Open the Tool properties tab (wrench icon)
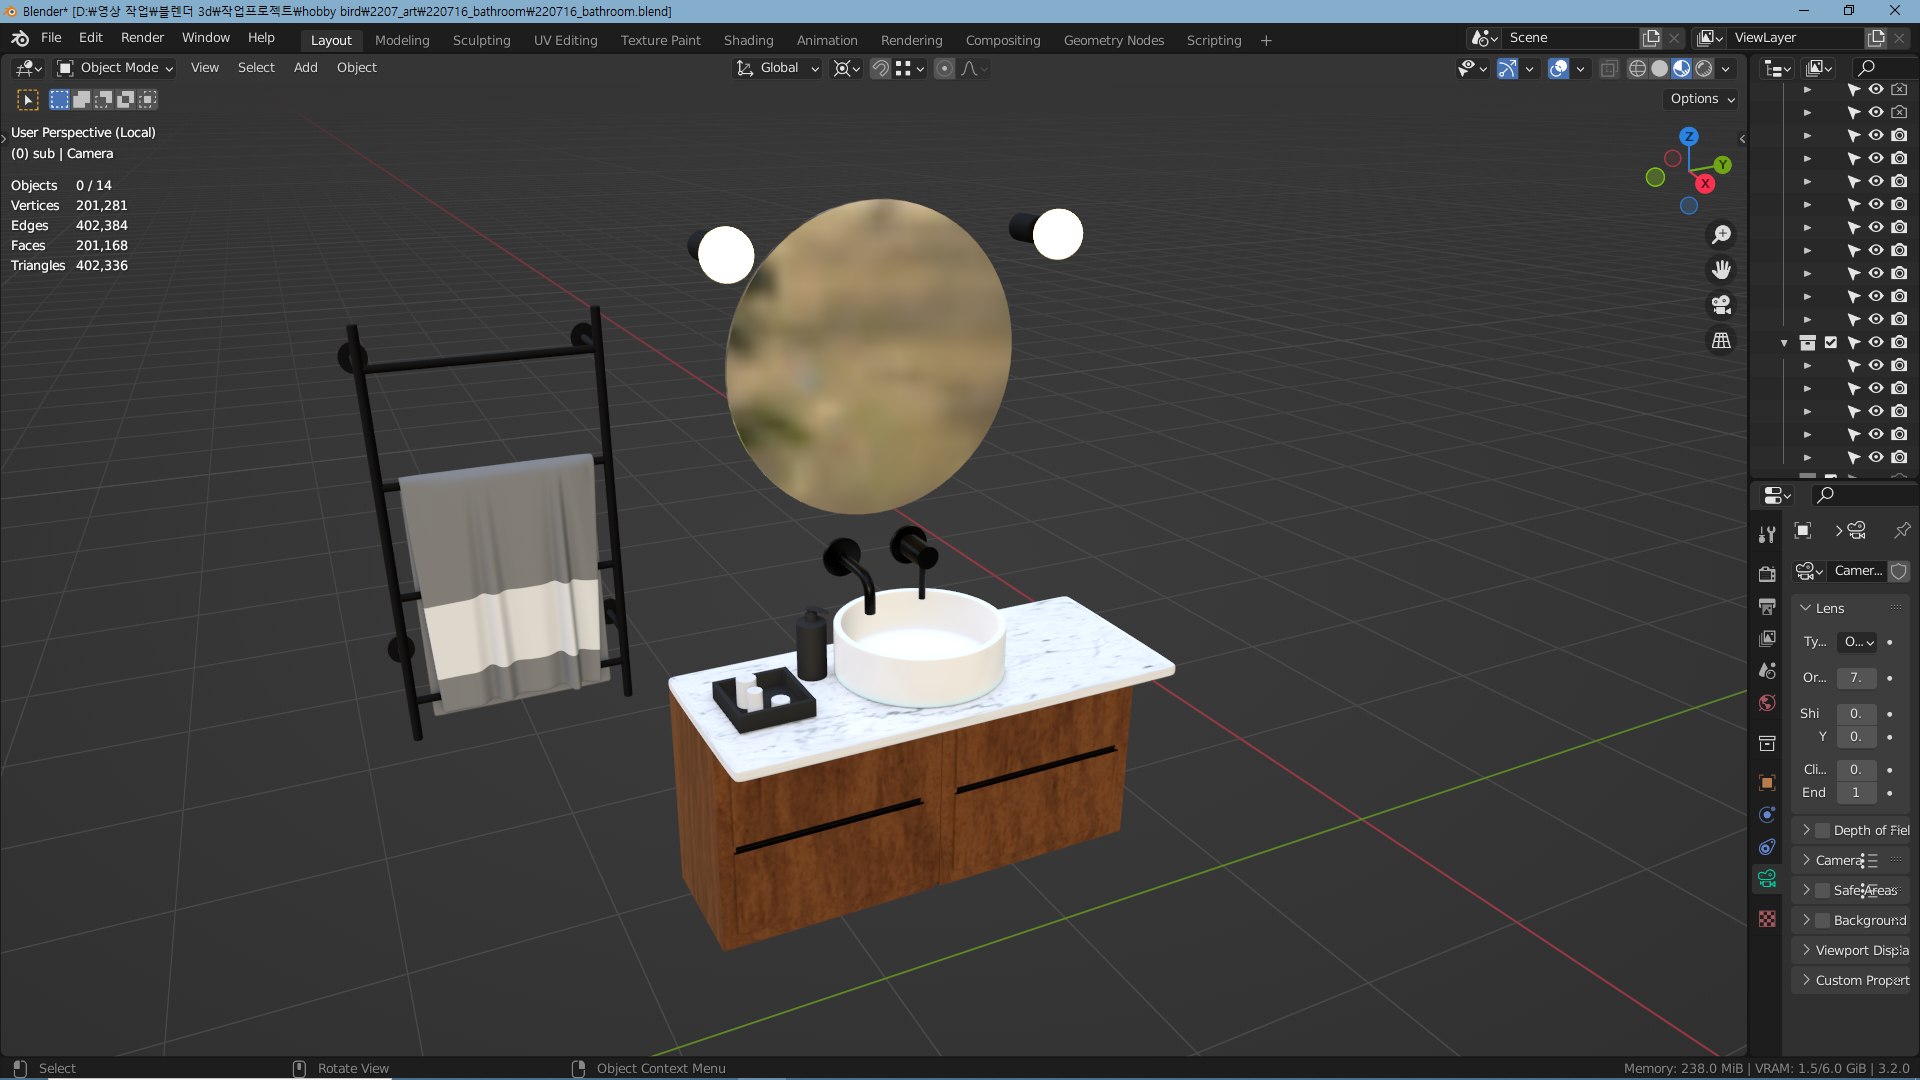 1767,535
